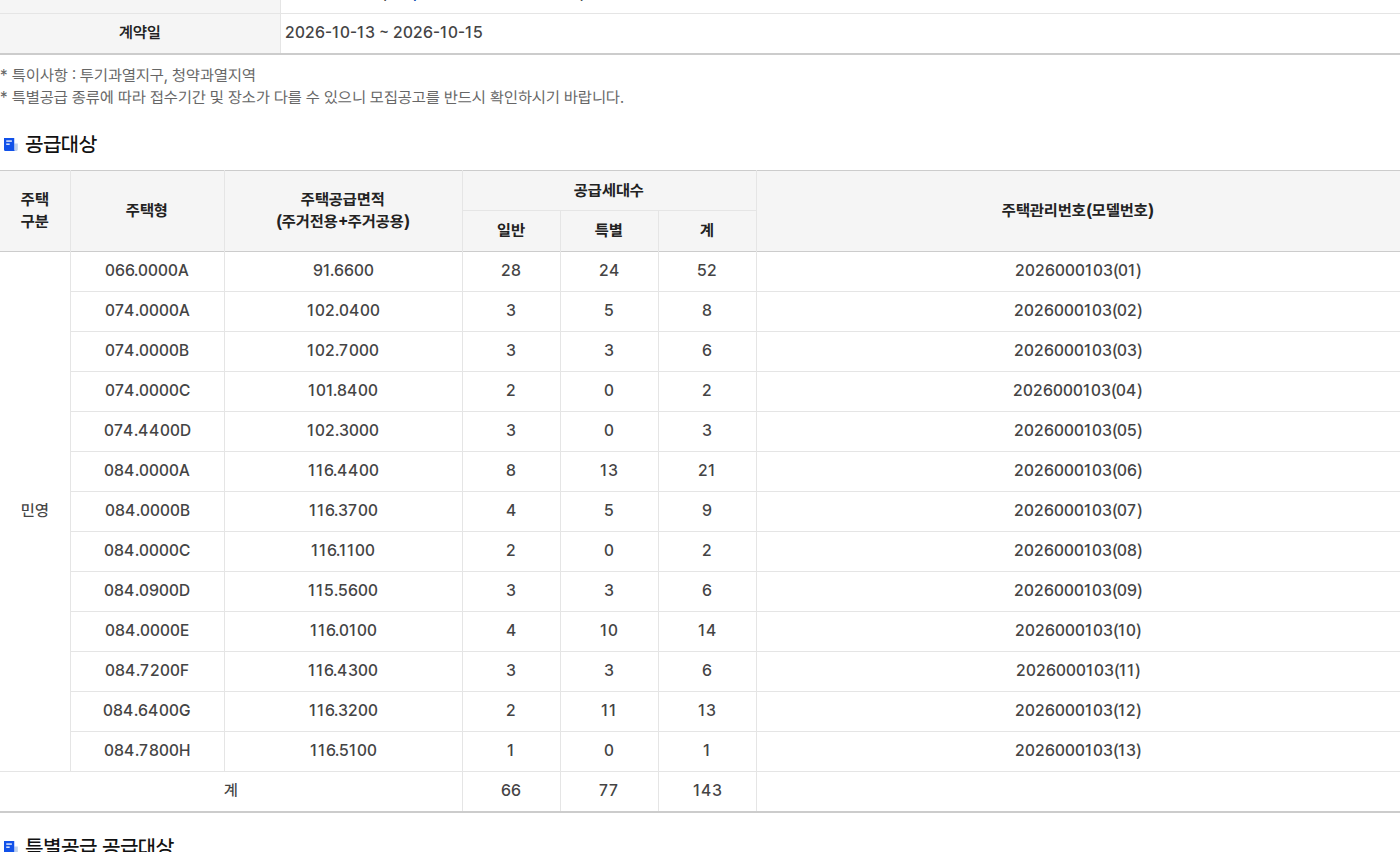Image resolution: width=1400 pixels, height=852 pixels.
Task: Select housing type 084.0000B
Action: [147, 511]
